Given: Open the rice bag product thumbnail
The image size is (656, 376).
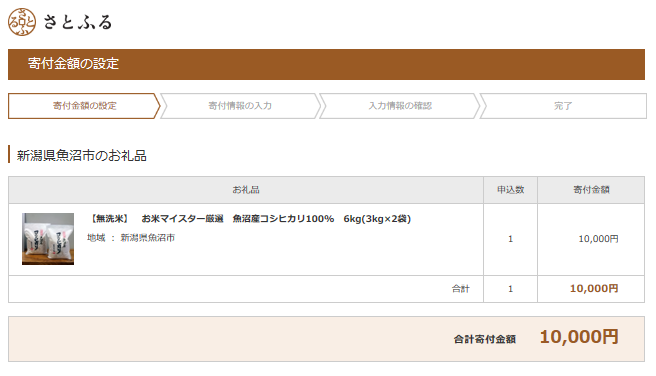Looking at the screenshot, I should pos(48,239).
